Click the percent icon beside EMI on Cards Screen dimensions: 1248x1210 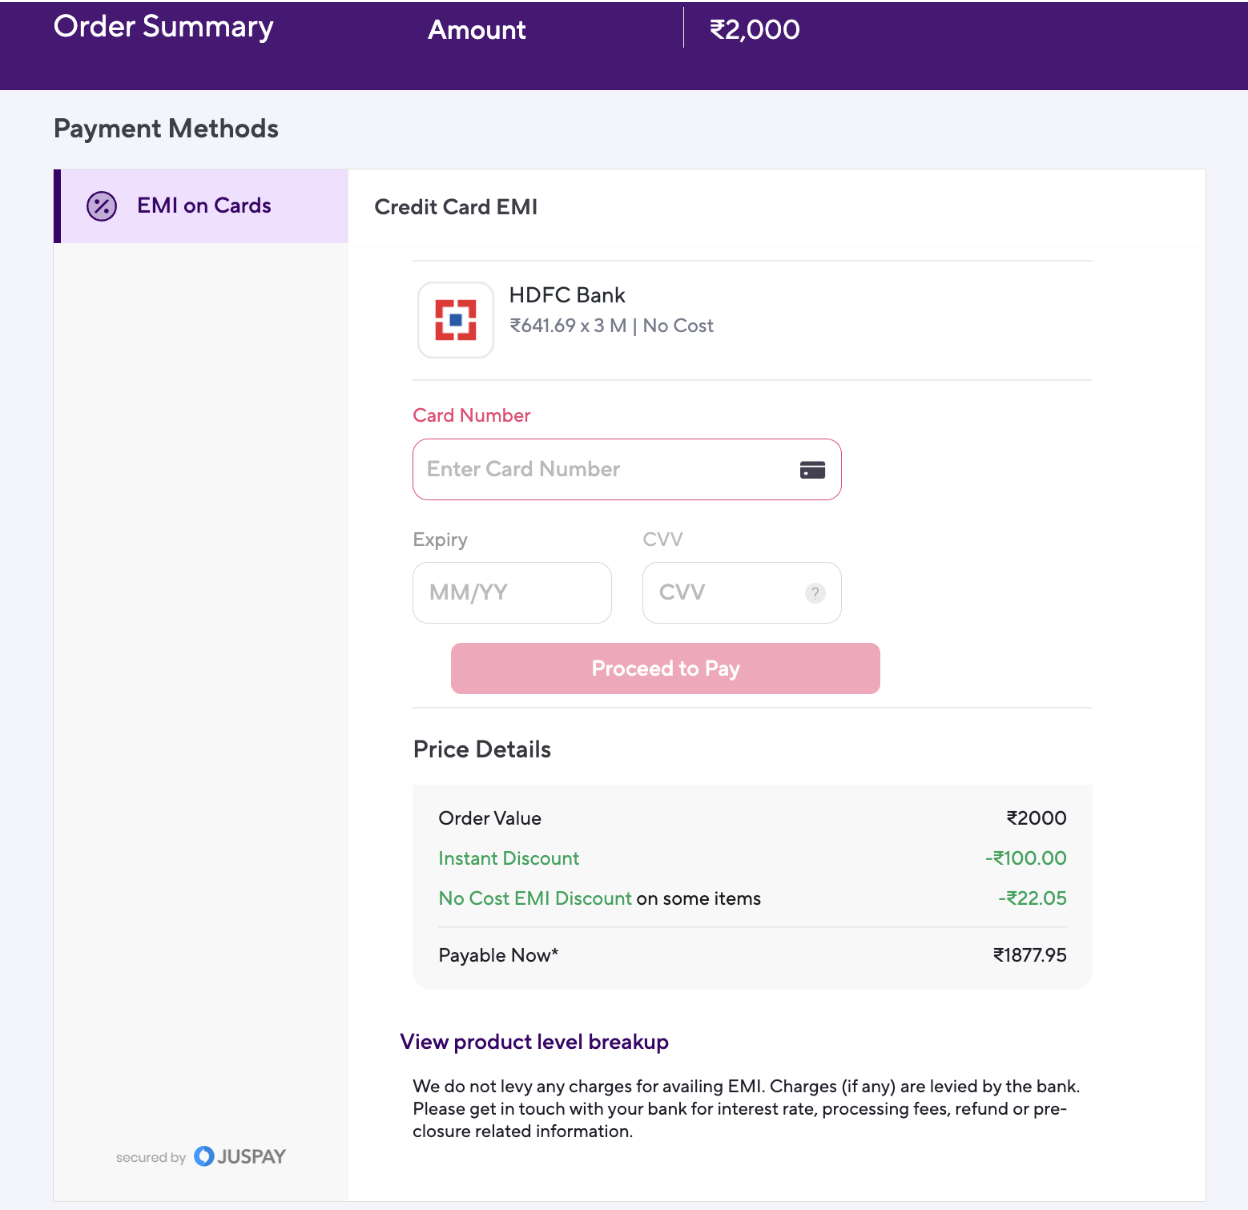pyautogui.click(x=102, y=206)
